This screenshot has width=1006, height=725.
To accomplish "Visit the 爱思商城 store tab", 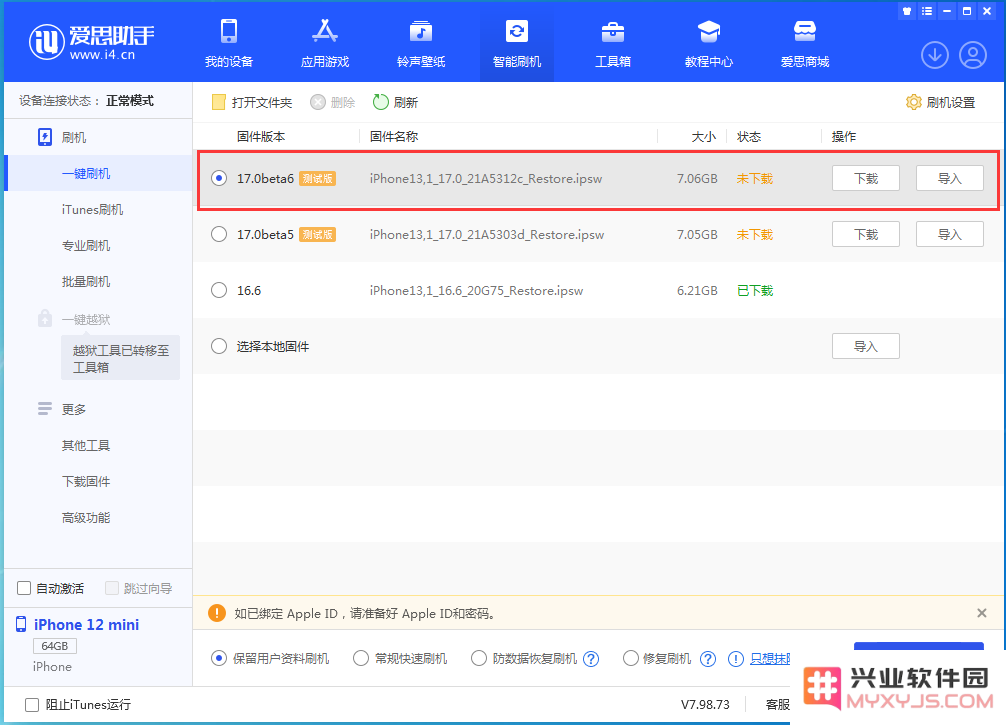I will [805, 42].
